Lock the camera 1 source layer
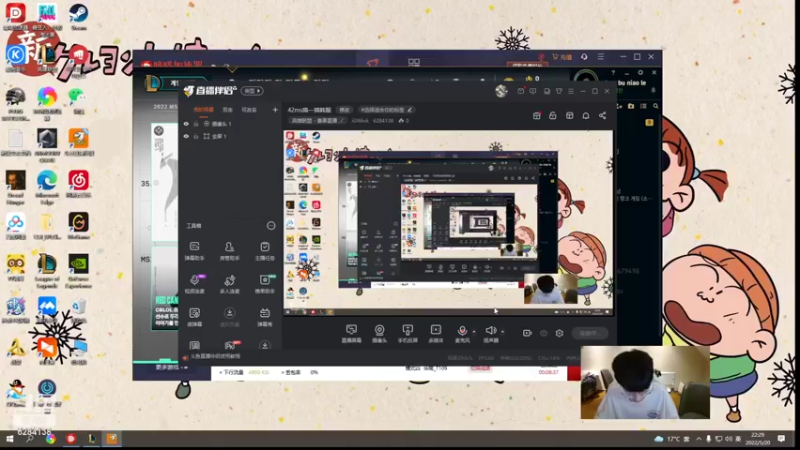 (196, 124)
